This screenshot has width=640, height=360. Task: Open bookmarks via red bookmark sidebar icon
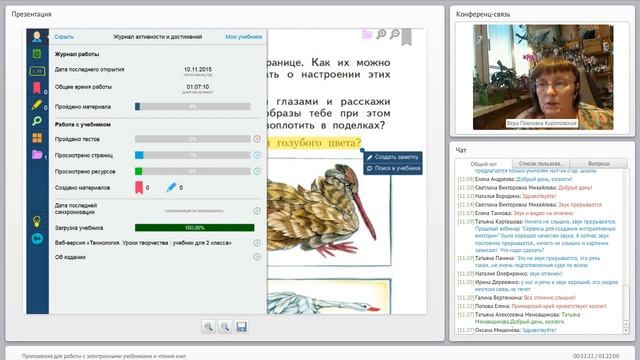click(x=37, y=88)
